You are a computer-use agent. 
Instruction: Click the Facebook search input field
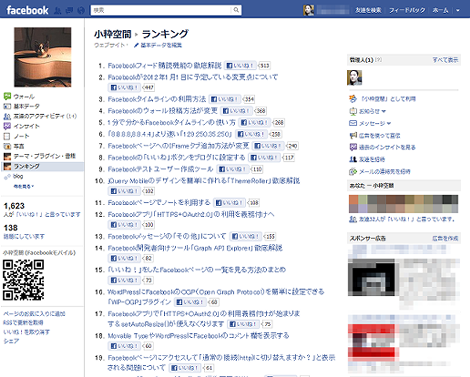162,10
